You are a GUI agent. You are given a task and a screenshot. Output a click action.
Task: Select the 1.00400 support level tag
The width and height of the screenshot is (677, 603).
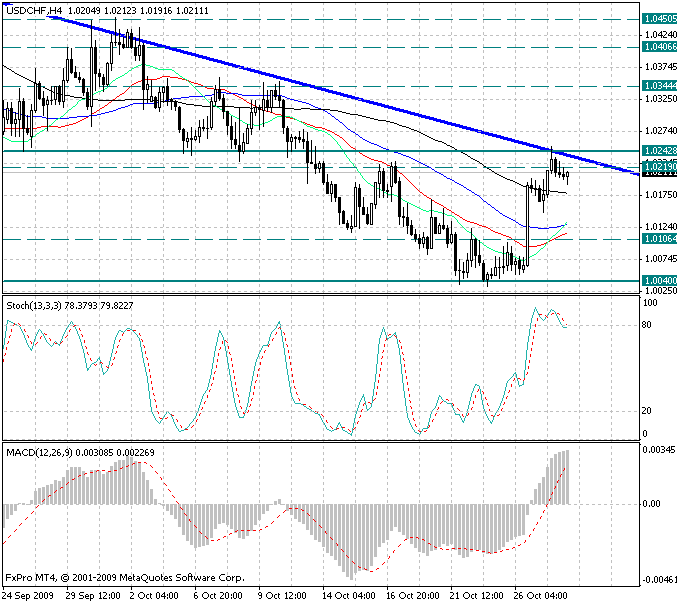pos(659,281)
